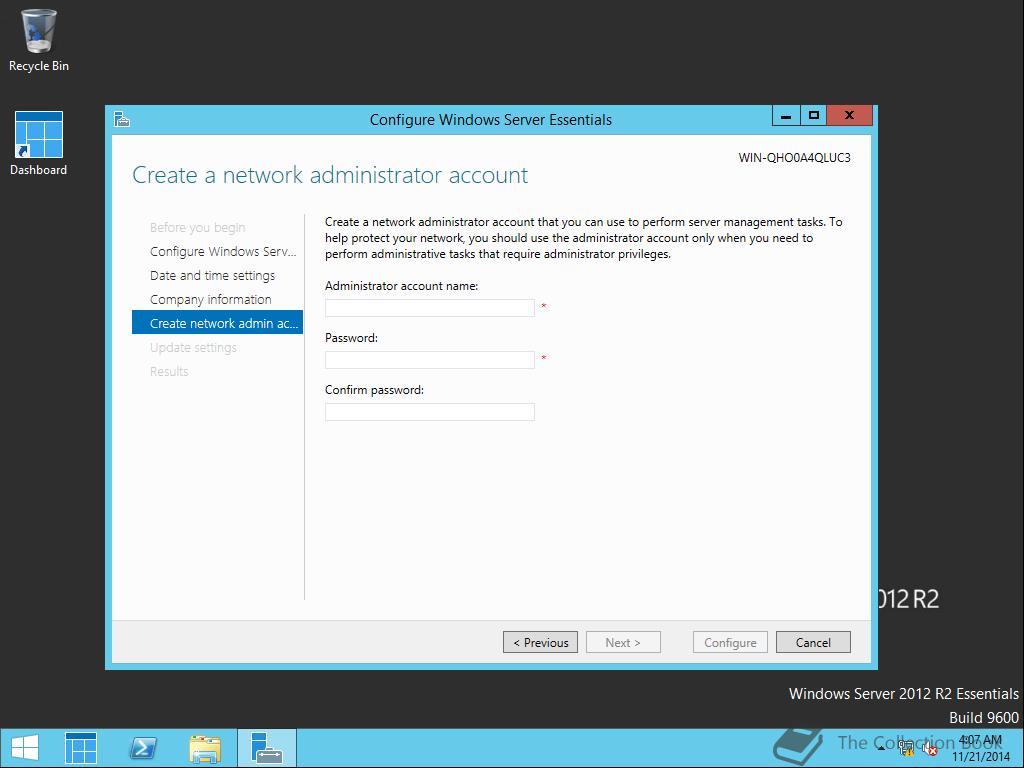Go to Date and time settings step

point(212,276)
